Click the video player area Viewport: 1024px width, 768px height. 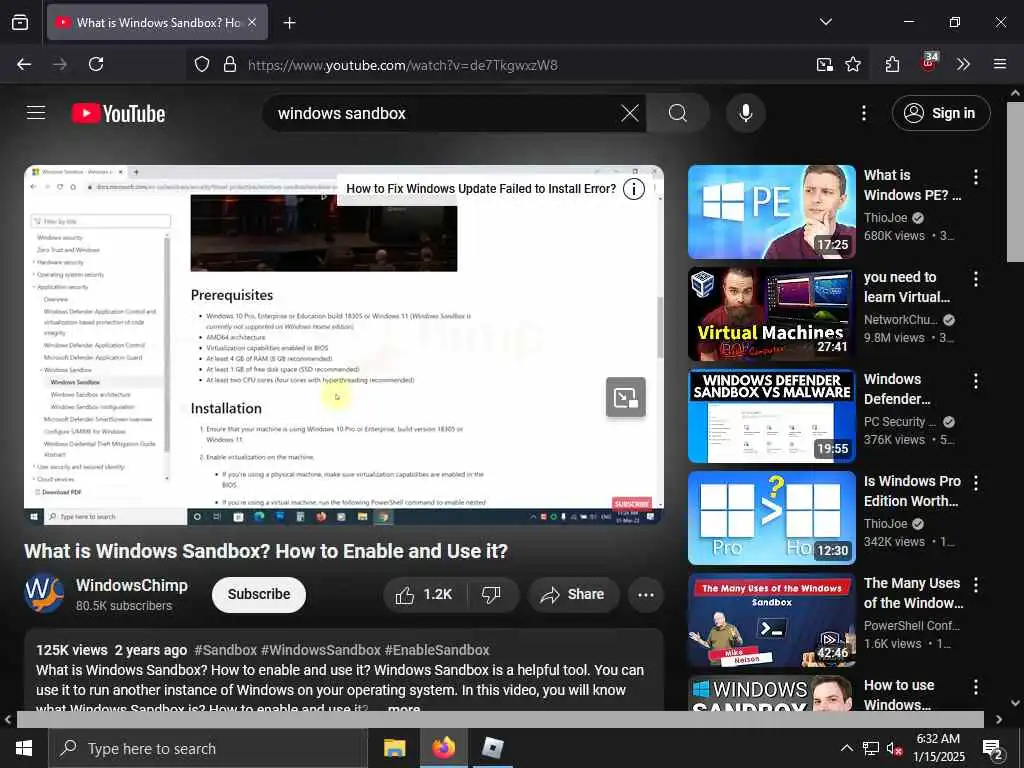(x=344, y=345)
